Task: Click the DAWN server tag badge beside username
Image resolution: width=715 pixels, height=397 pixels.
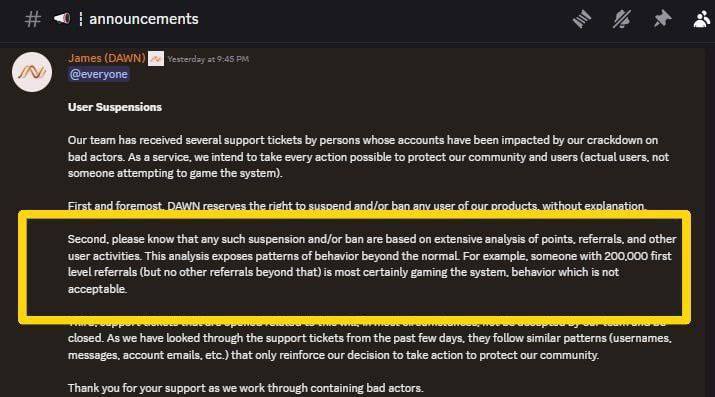Action: pos(156,58)
